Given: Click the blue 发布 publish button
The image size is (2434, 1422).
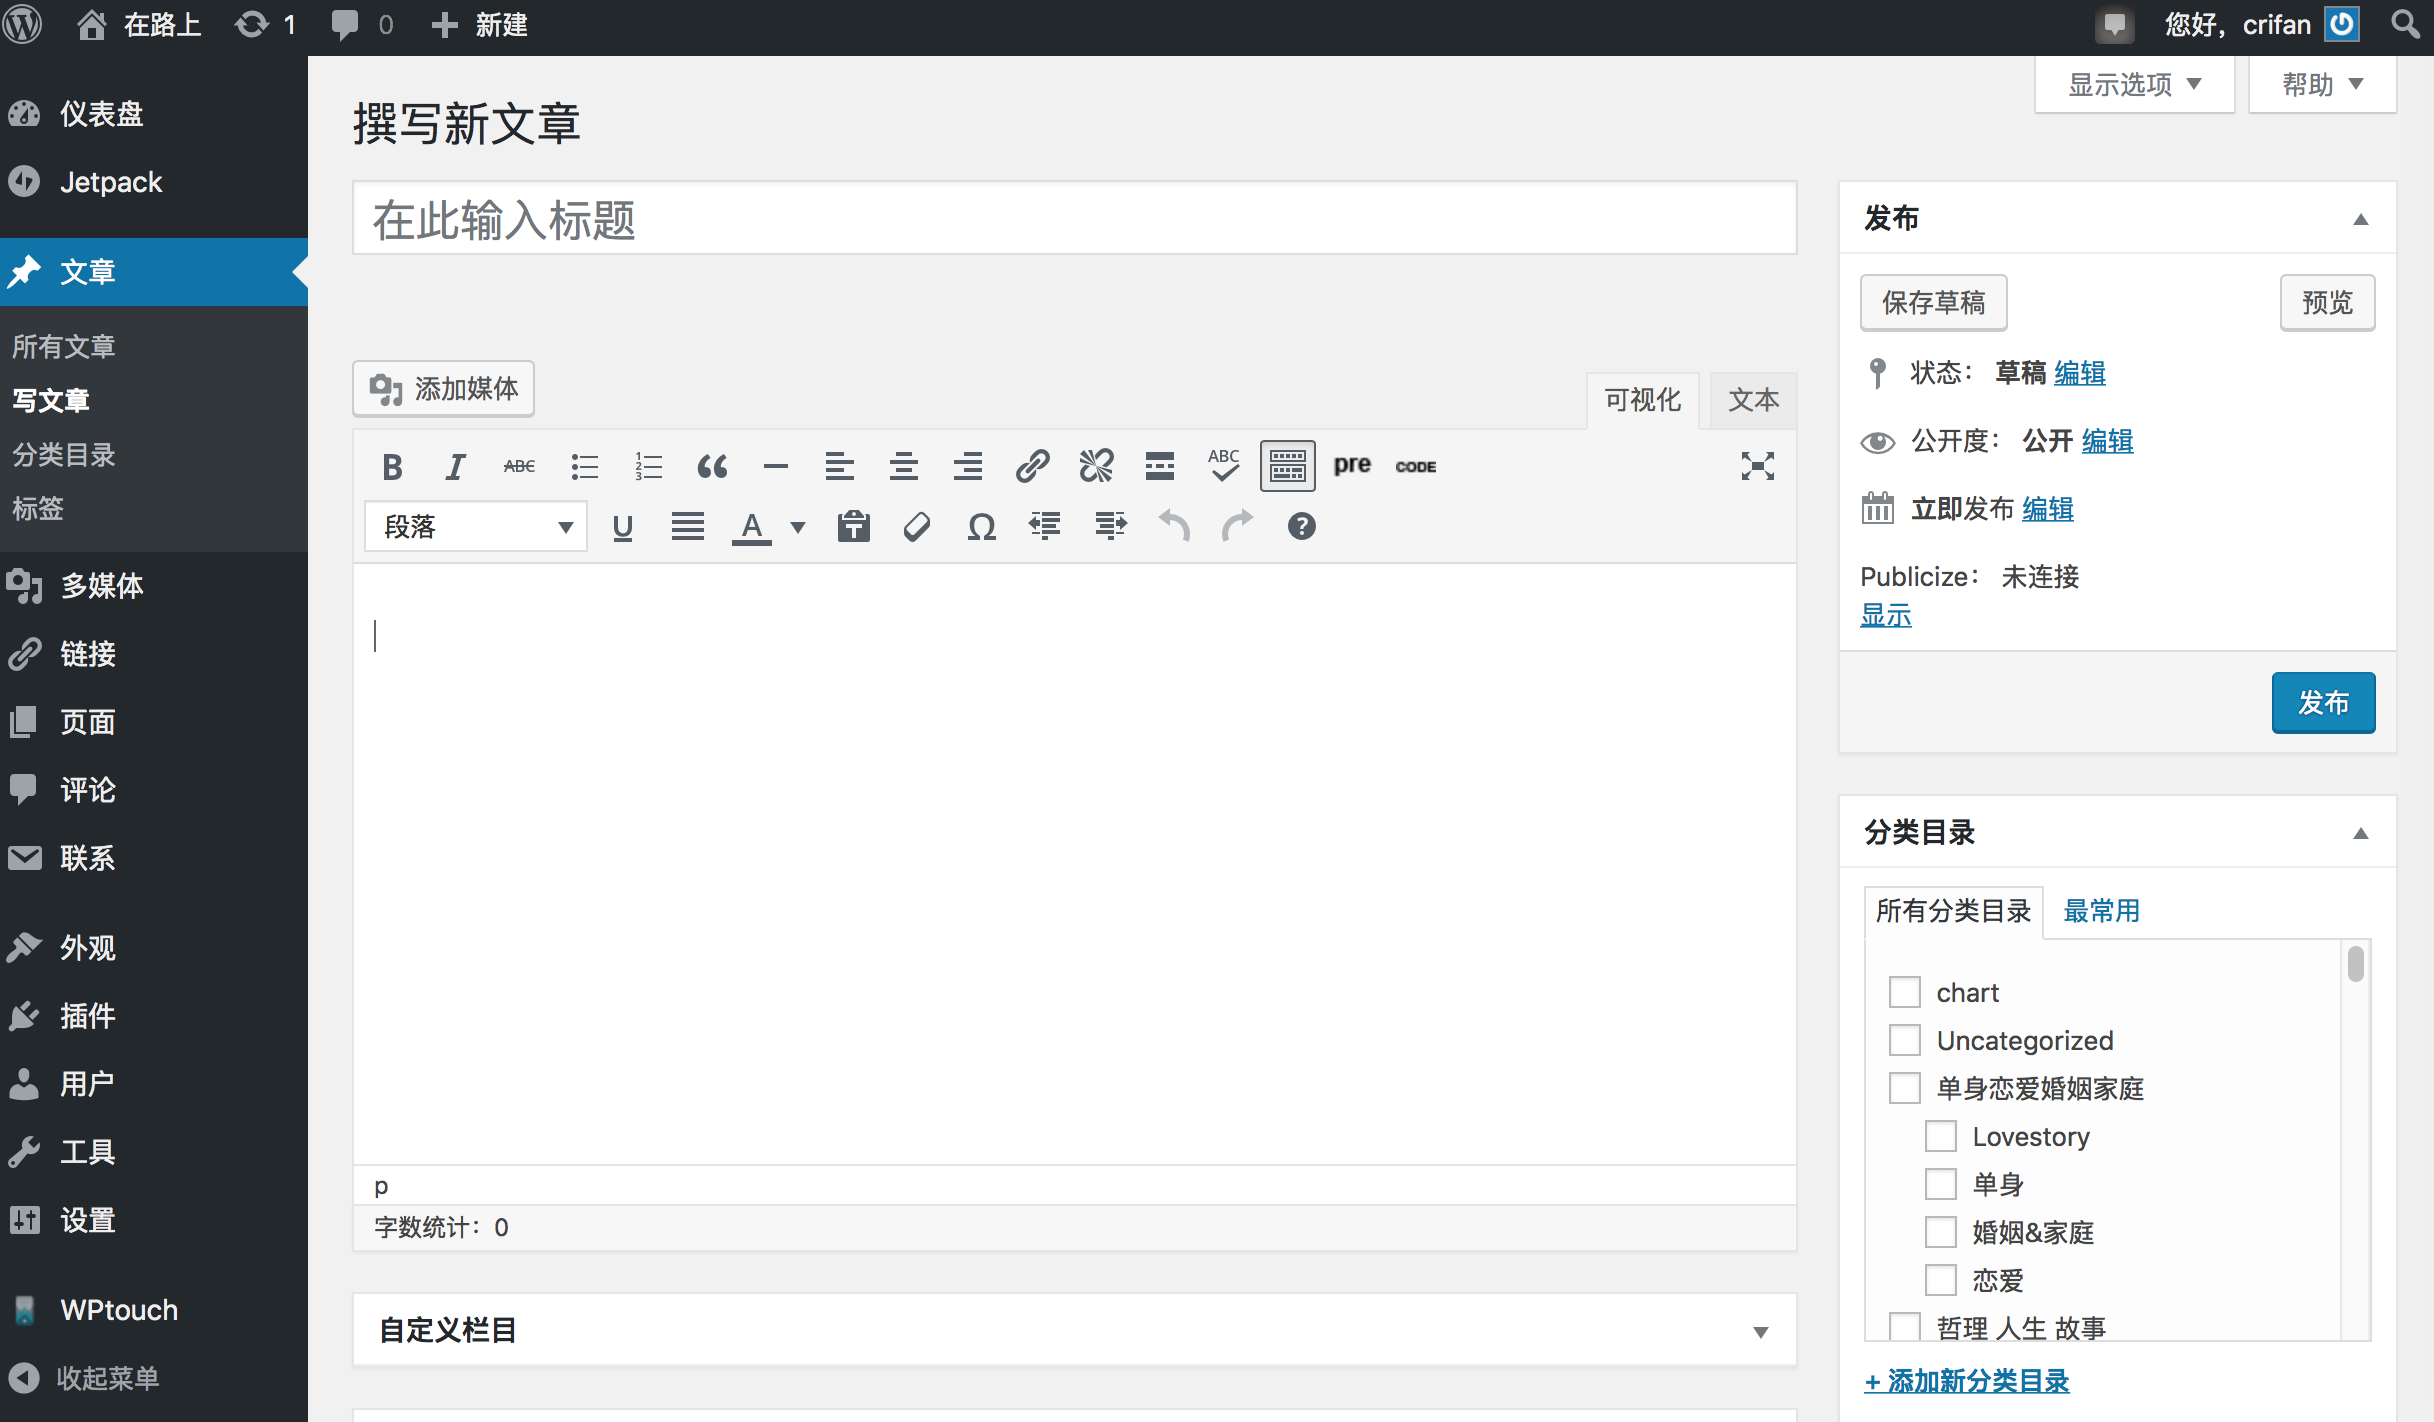Looking at the screenshot, I should pyautogui.click(x=2322, y=702).
